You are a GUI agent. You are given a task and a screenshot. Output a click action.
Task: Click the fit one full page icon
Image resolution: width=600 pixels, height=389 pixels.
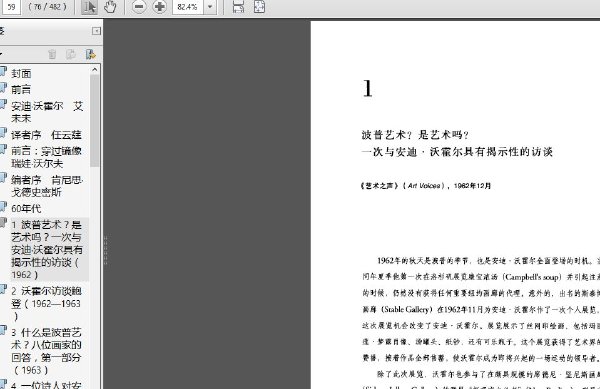[259, 7]
